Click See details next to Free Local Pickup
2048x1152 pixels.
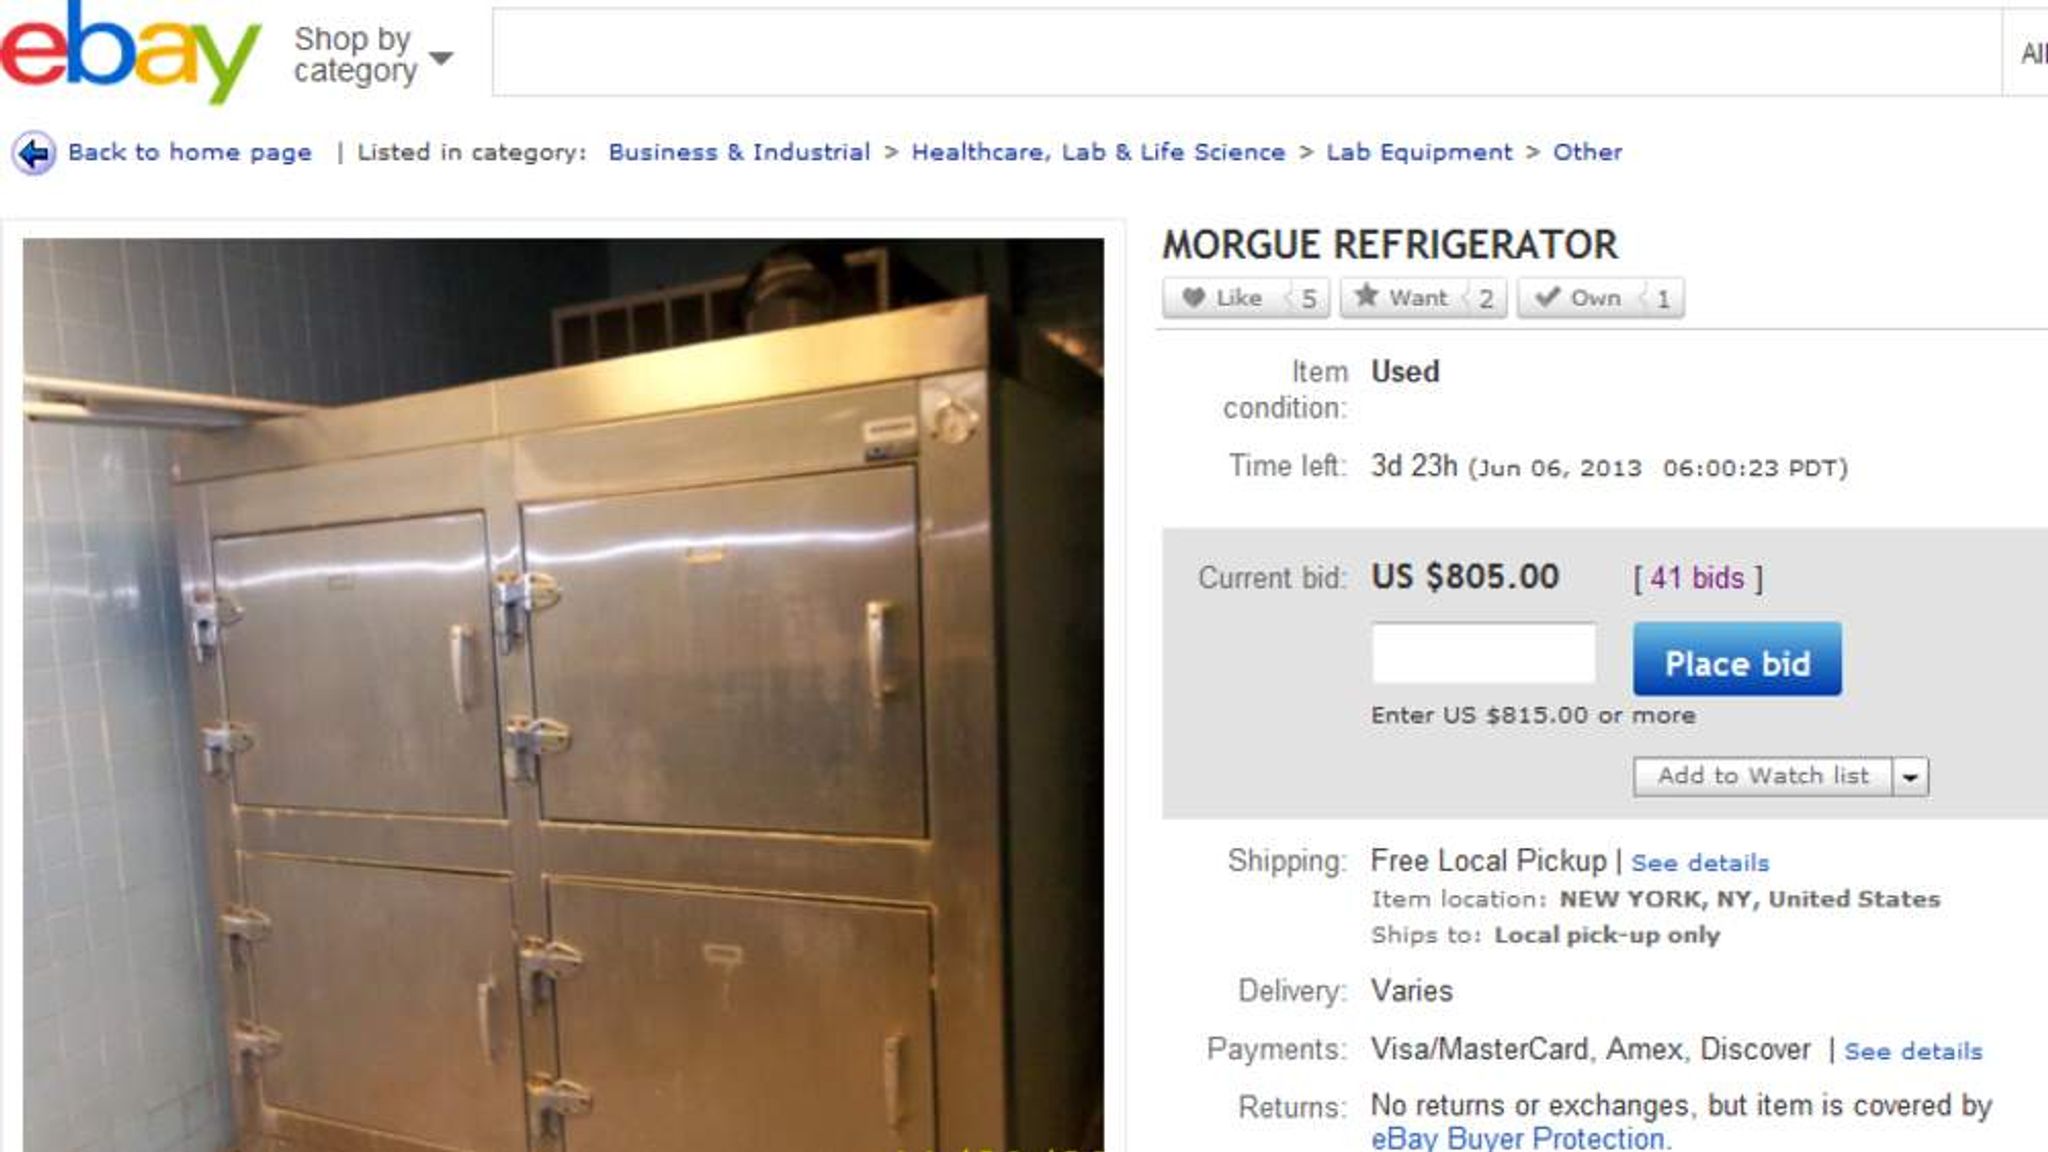[x=1700, y=863]
